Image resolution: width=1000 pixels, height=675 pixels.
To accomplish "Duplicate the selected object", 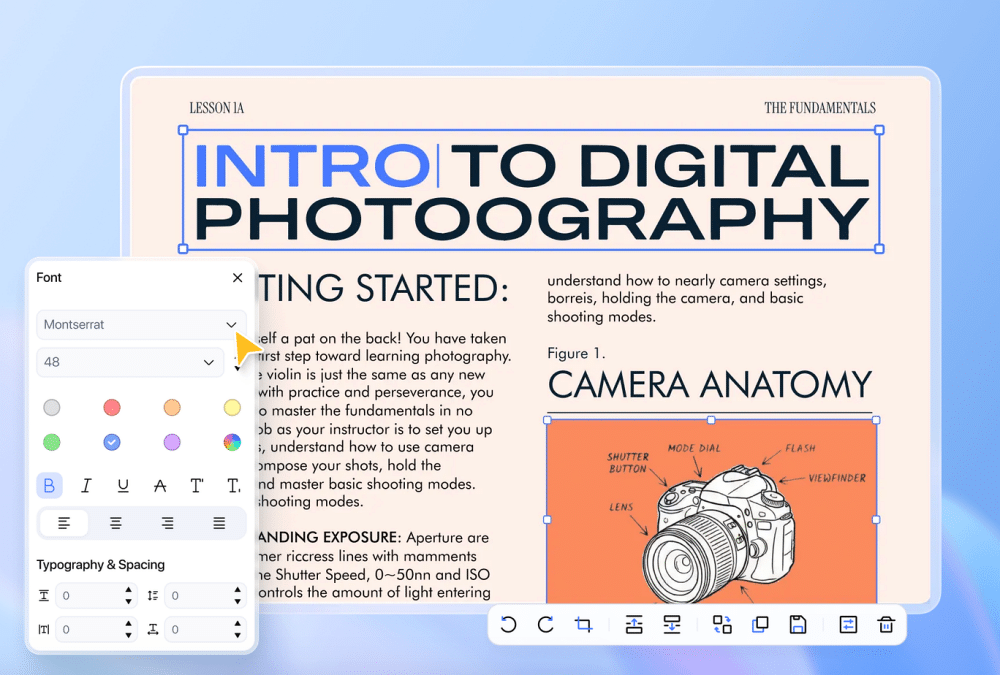I will point(760,624).
